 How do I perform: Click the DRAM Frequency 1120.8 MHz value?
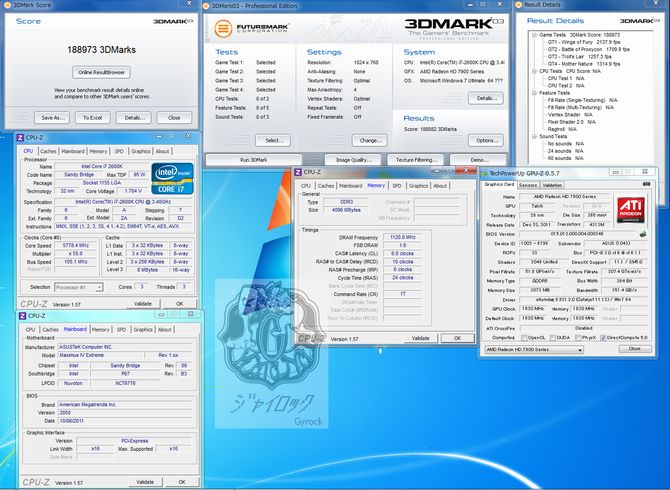(403, 237)
